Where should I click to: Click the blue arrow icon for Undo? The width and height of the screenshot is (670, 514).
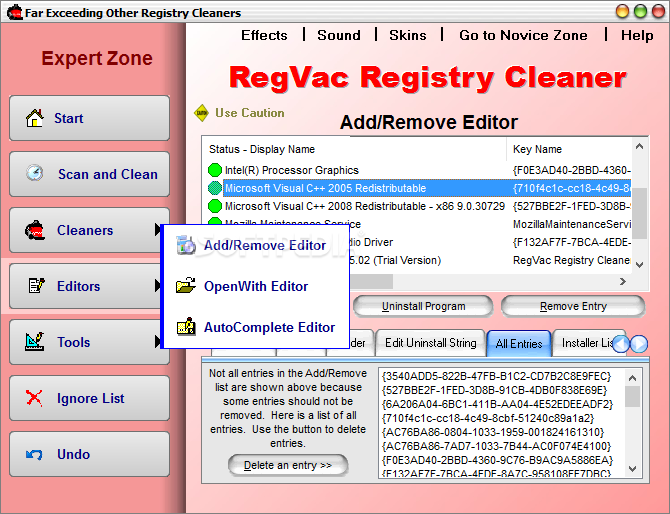click(34, 454)
